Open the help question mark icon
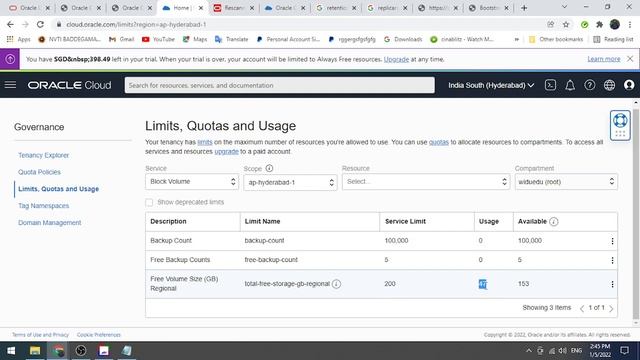 pos(589,85)
